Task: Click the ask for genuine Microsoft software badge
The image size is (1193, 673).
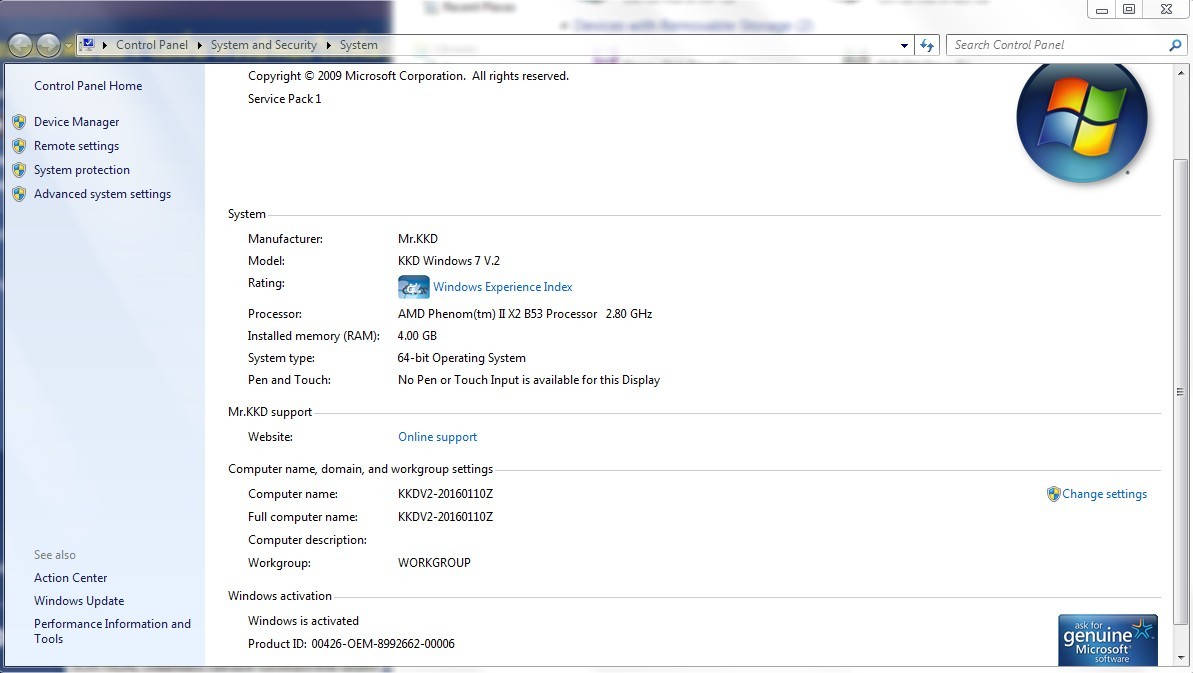Action: 1108,640
